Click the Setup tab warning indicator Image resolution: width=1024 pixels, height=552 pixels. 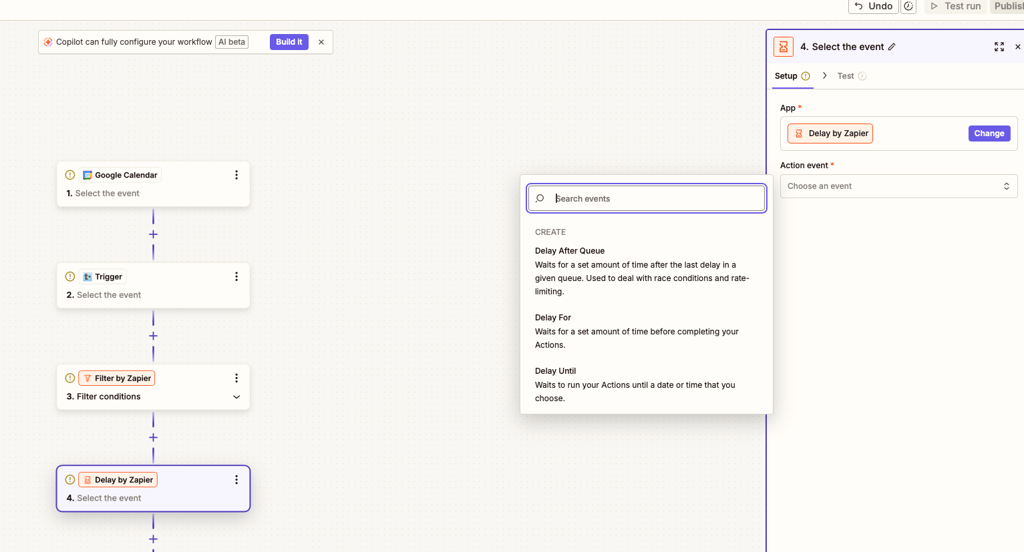click(805, 76)
